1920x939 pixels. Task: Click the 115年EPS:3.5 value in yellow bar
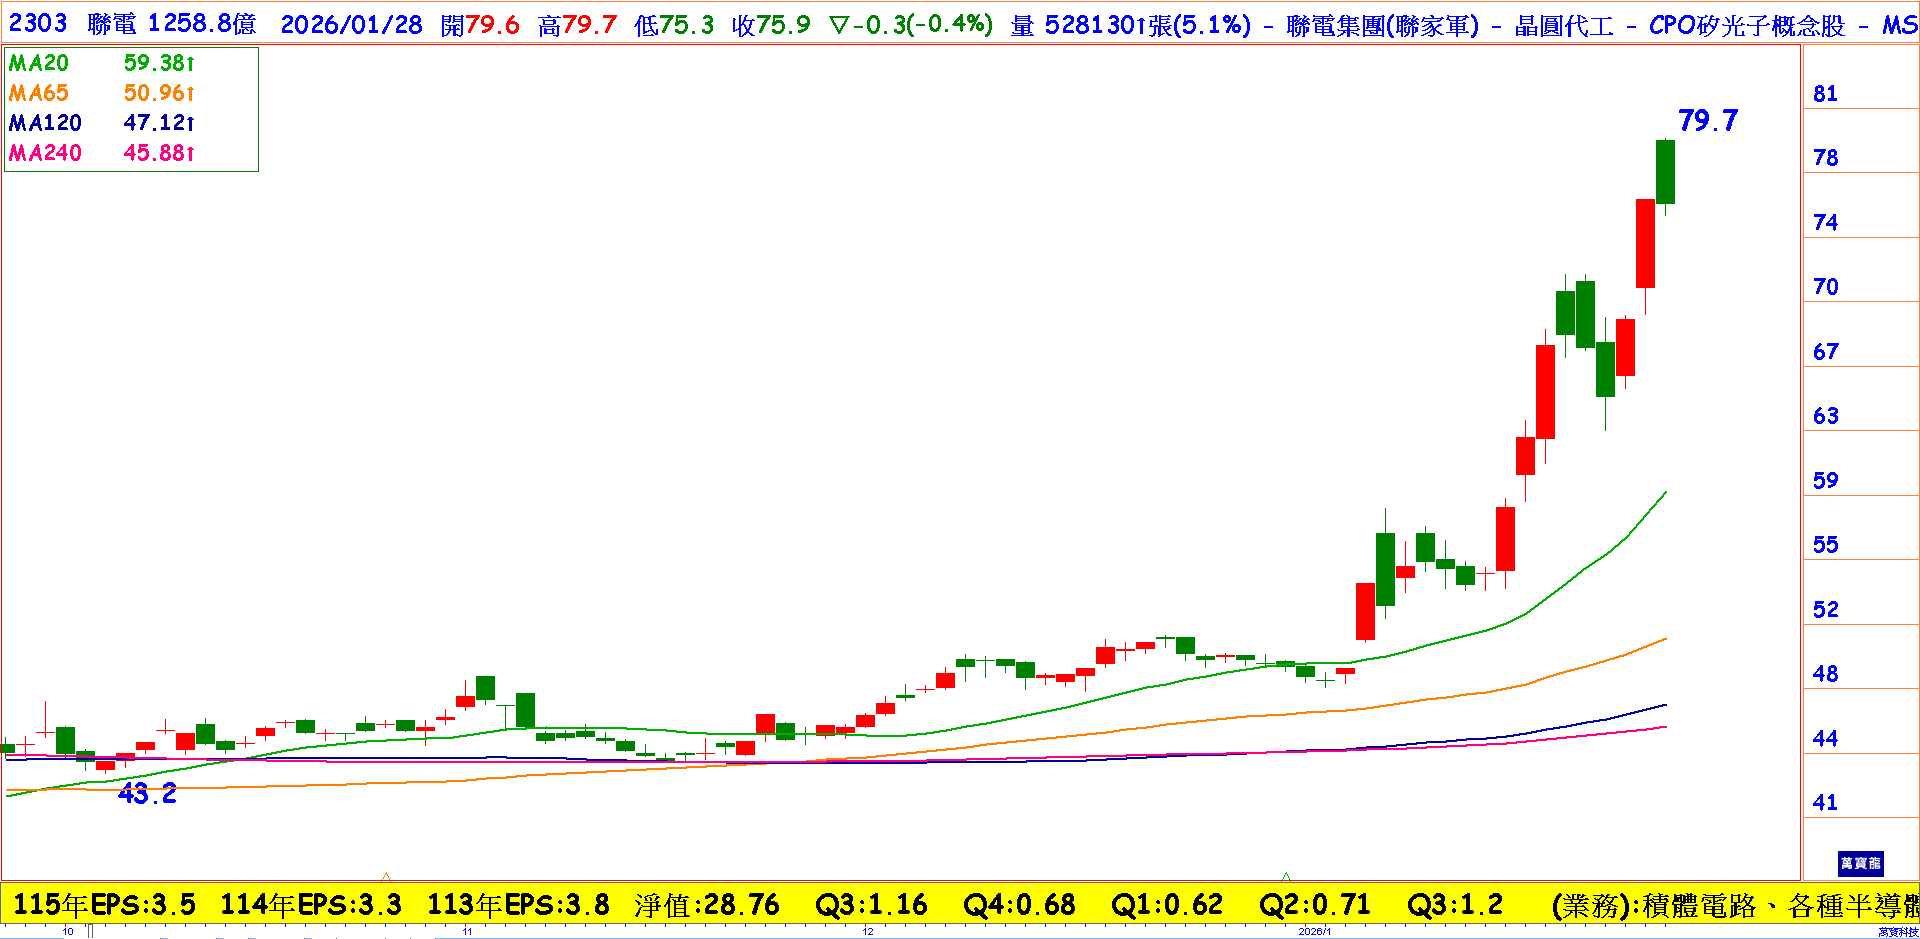[104, 905]
